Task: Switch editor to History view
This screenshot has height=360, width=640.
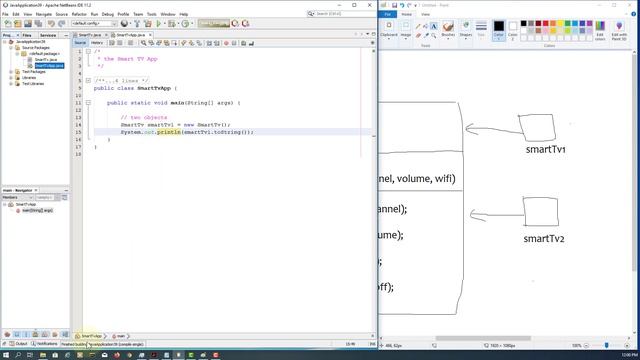Action: (x=97, y=43)
